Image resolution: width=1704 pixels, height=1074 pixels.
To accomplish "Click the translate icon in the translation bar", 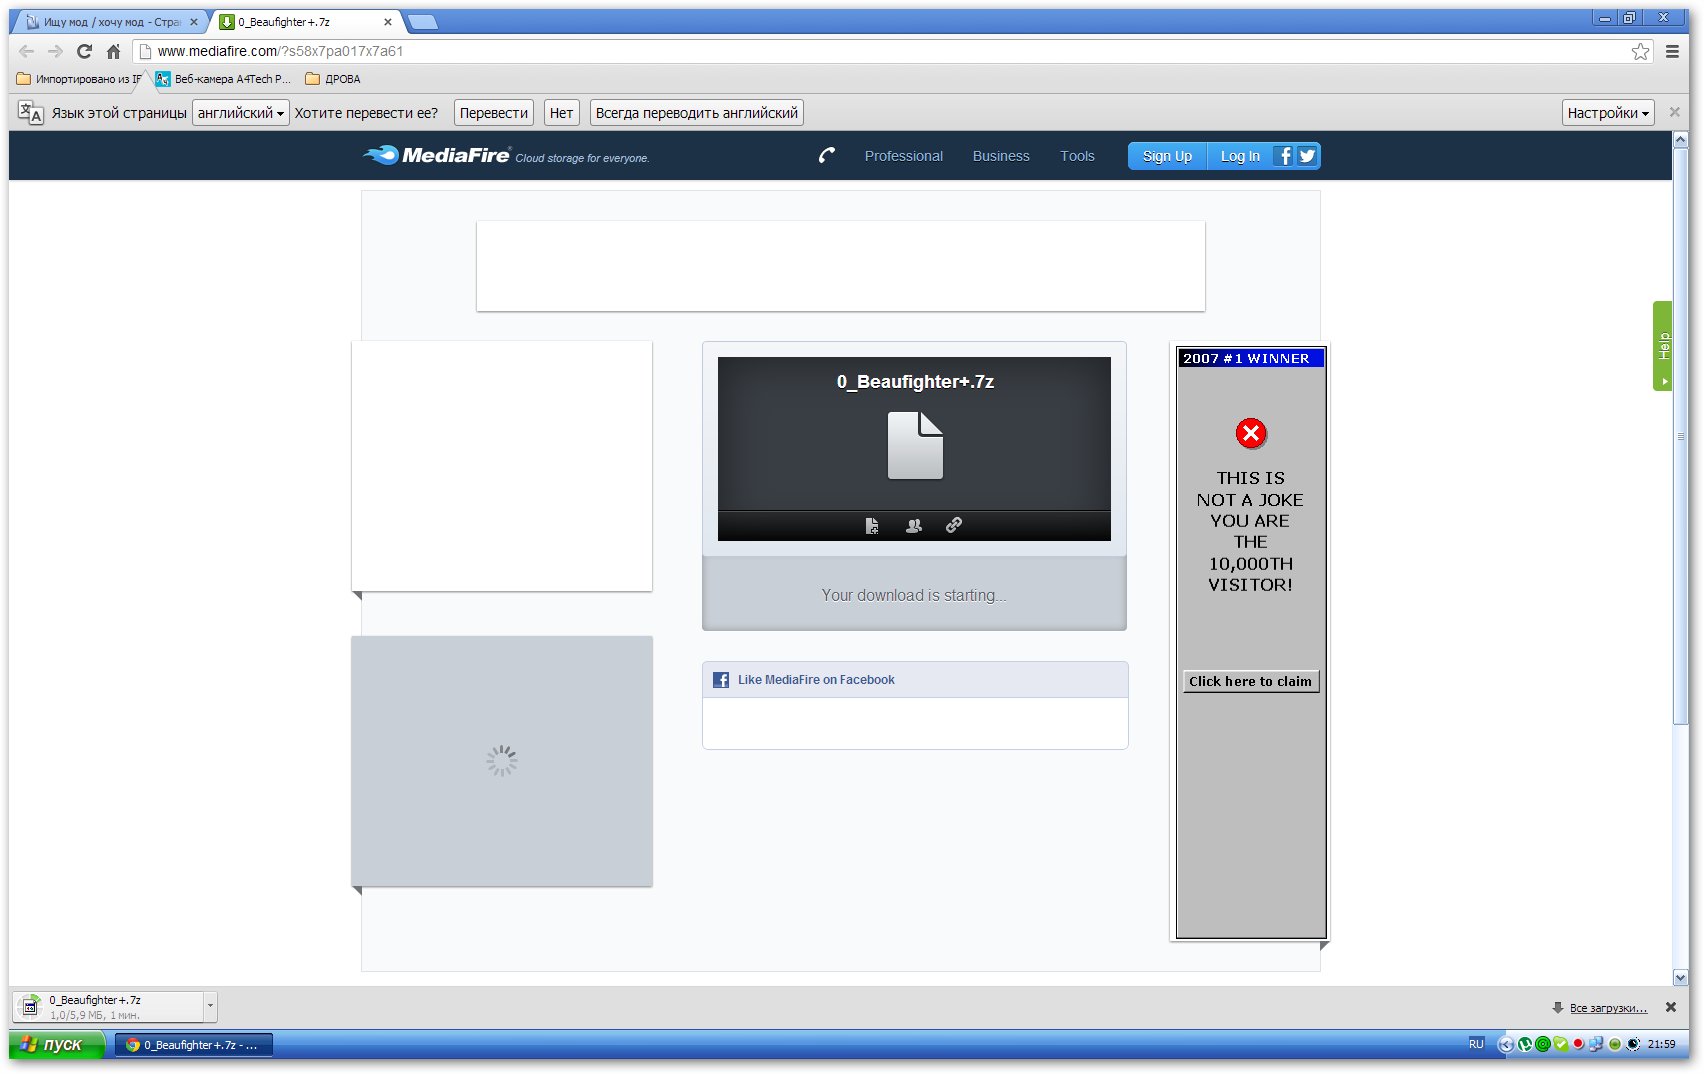I will (x=30, y=113).
